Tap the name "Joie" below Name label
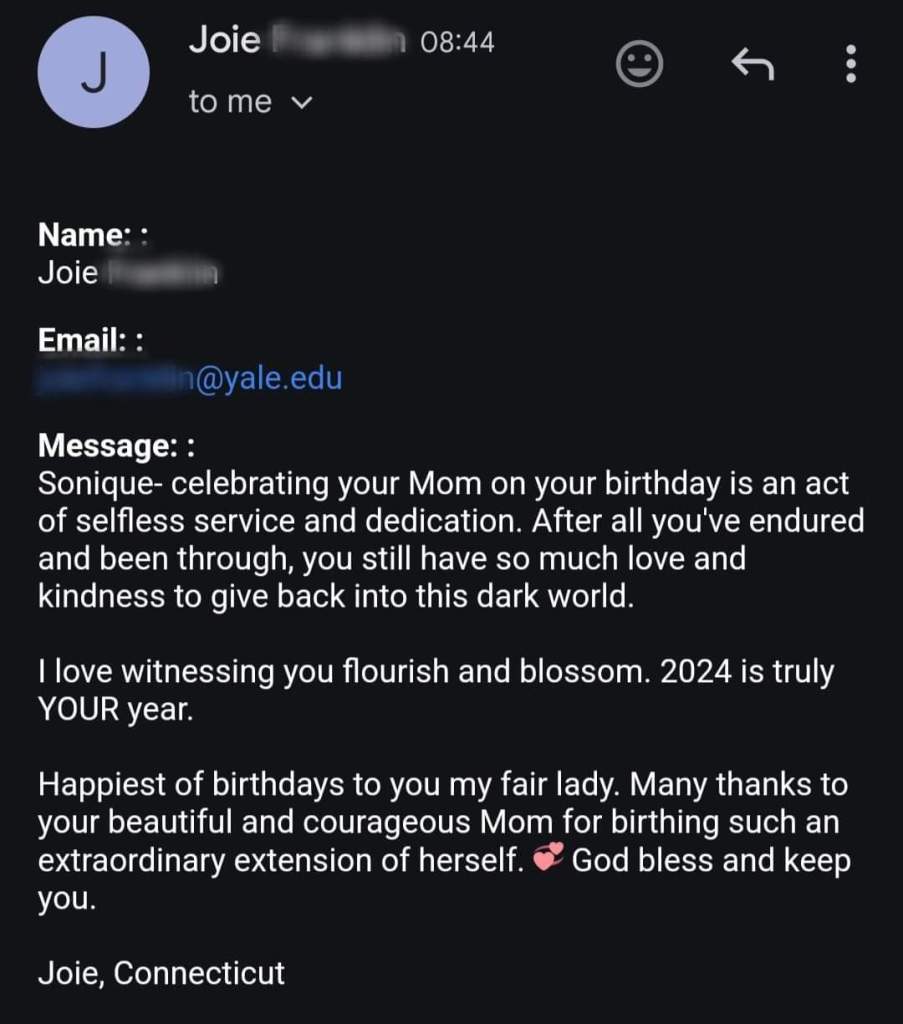The width and height of the screenshot is (903, 1024). (68, 272)
